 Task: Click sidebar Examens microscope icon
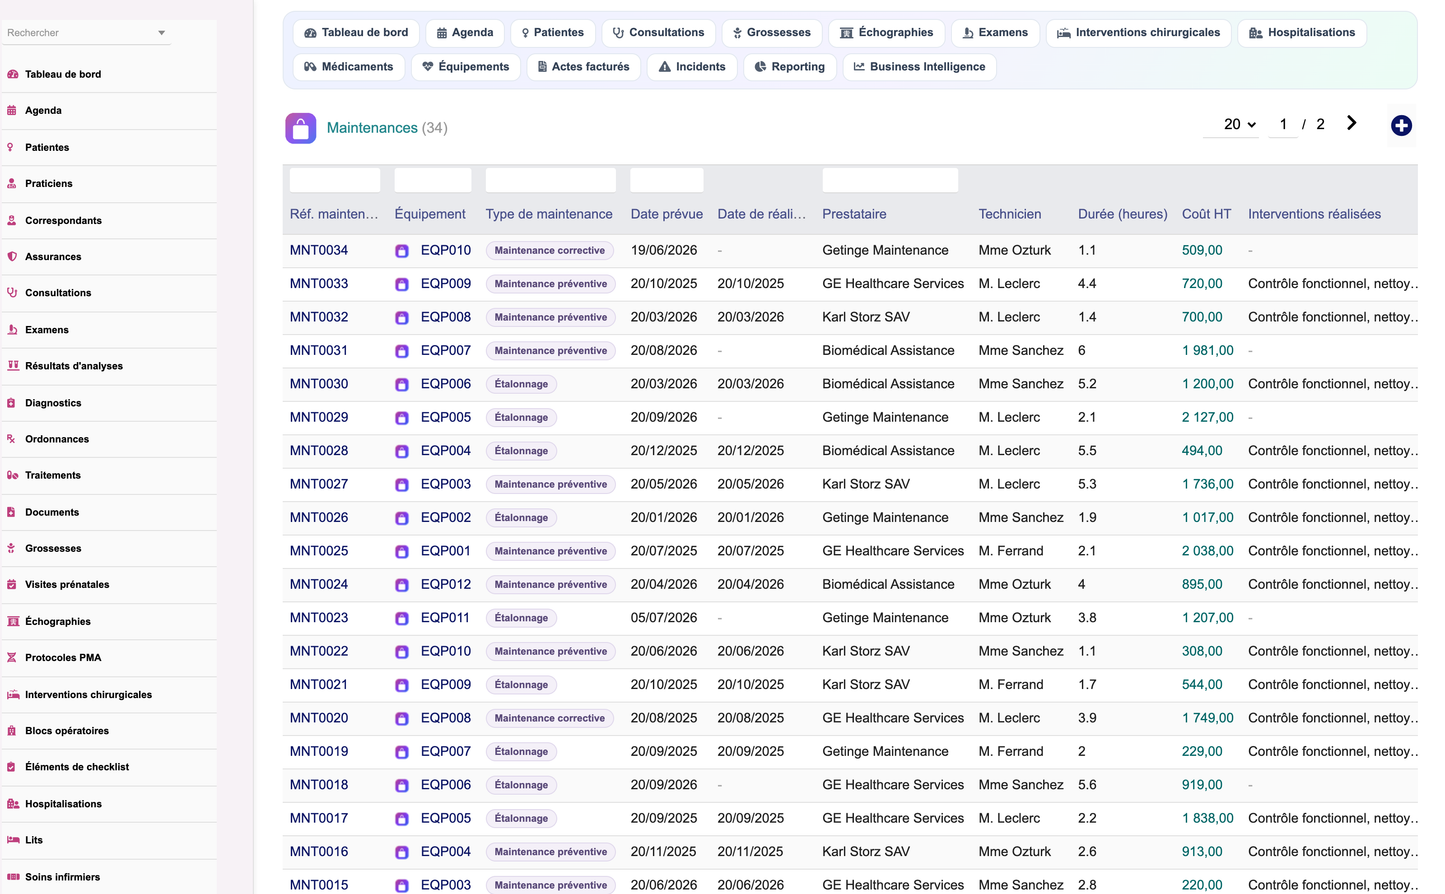[12, 330]
